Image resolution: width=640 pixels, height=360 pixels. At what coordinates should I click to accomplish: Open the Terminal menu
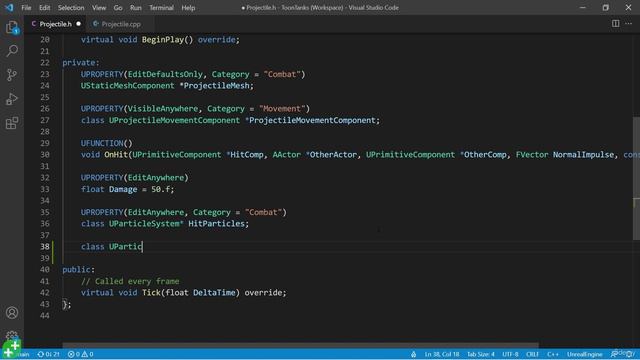(x=161, y=8)
